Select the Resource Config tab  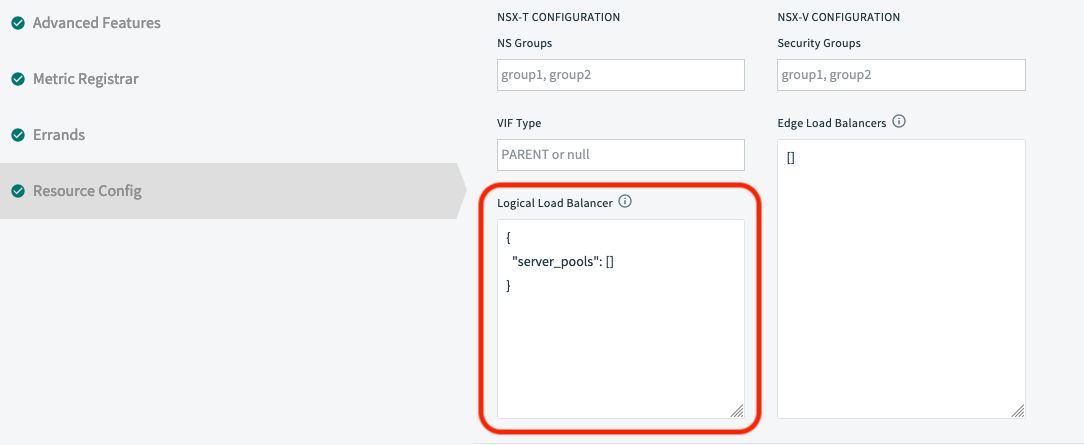[x=87, y=191]
